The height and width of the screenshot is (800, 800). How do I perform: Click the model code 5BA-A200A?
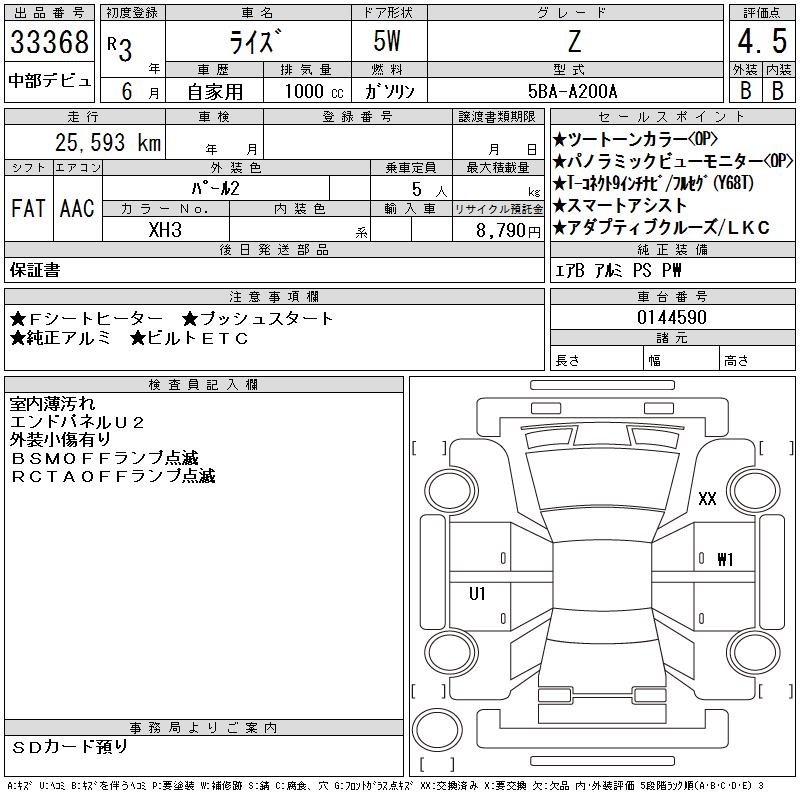click(x=572, y=91)
